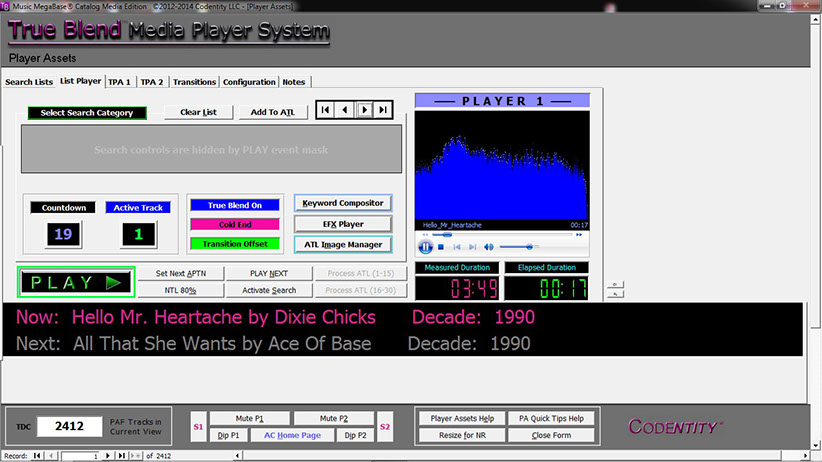
Task: Toggle the True Blend On indicator
Action: [234, 205]
